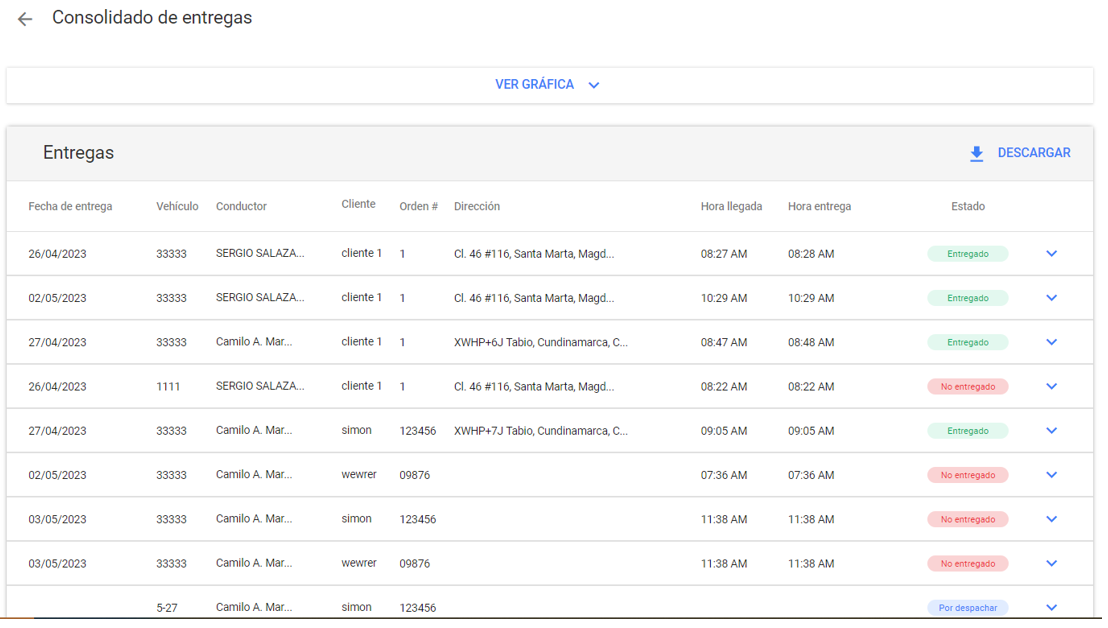
Task: Click the No entregado badge for vehicle 1111
Action: tap(967, 387)
